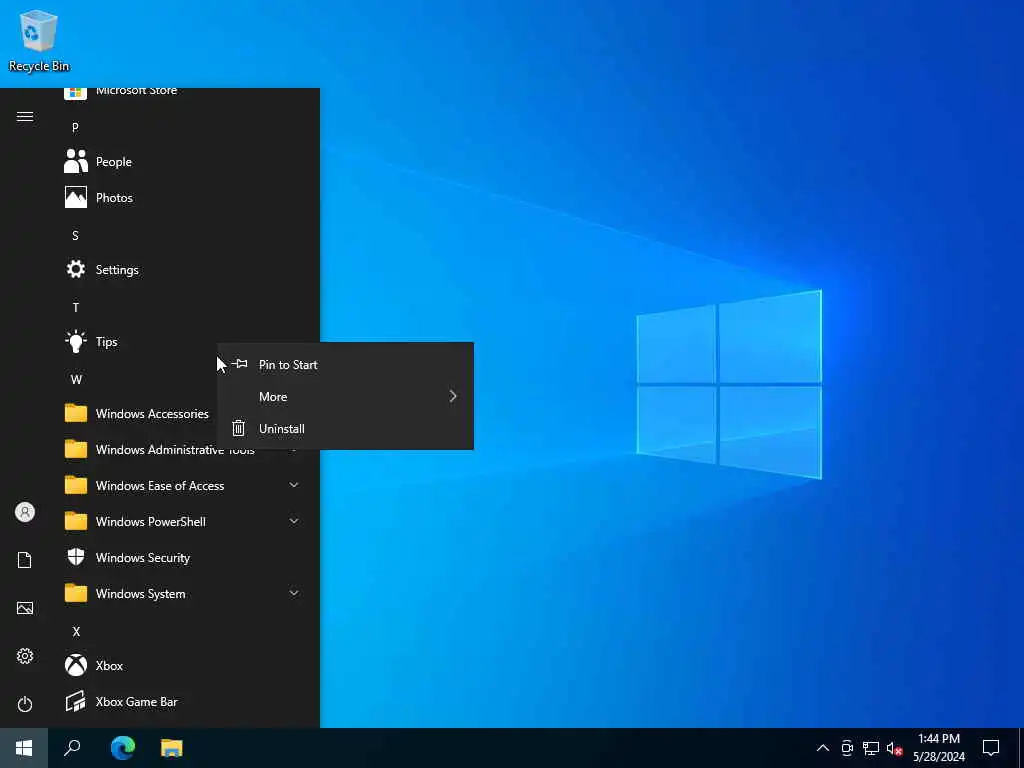This screenshot has height=768, width=1024.
Task: Open Xbox Game Bar
Action: coord(183,701)
